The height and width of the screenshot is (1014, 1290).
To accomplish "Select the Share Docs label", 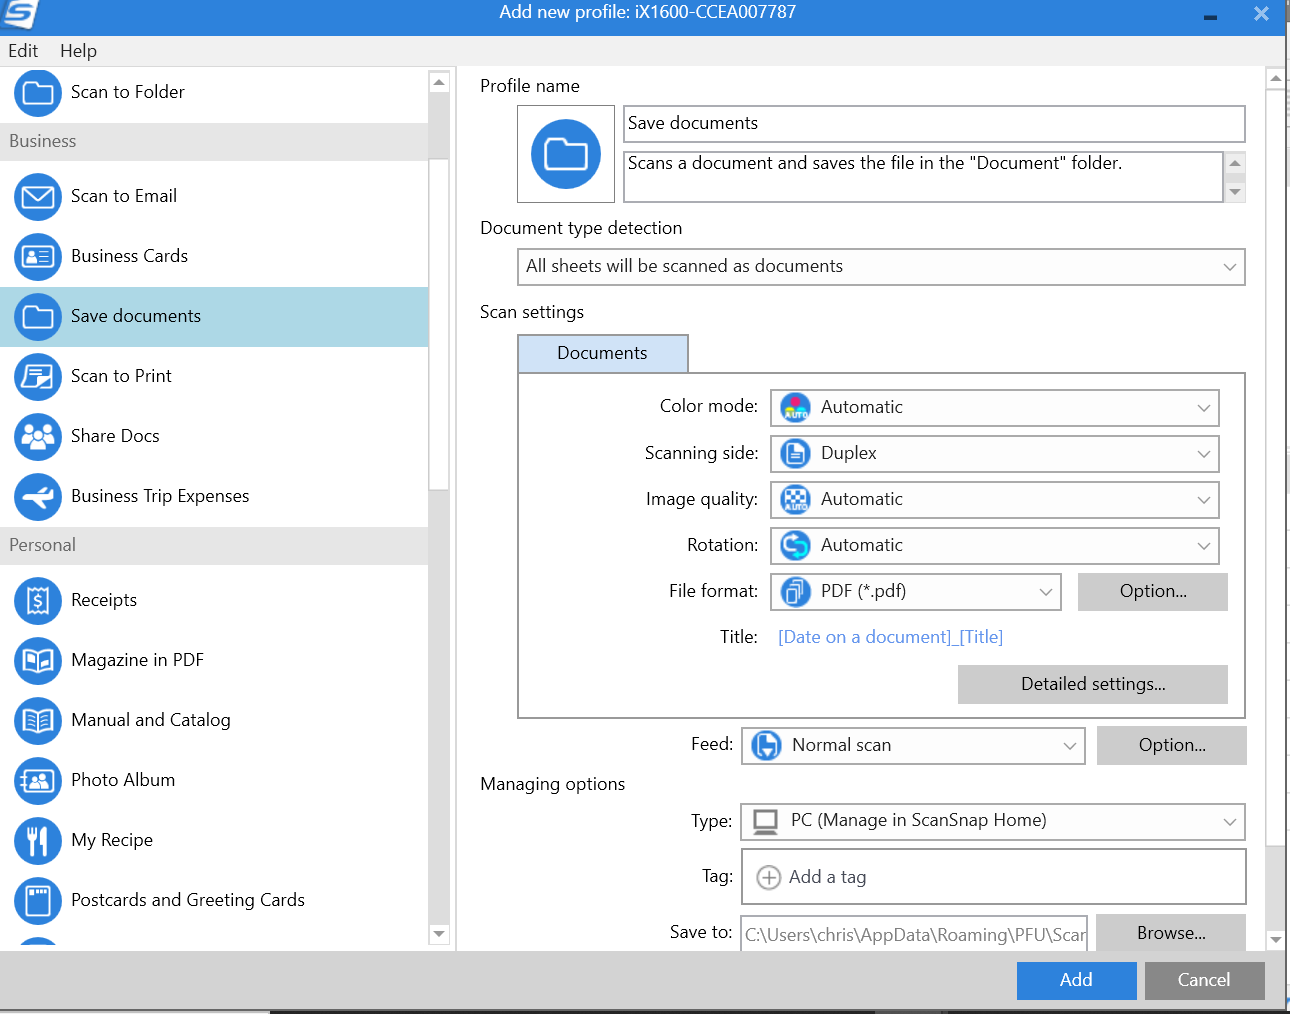I will [x=115, y=436].
